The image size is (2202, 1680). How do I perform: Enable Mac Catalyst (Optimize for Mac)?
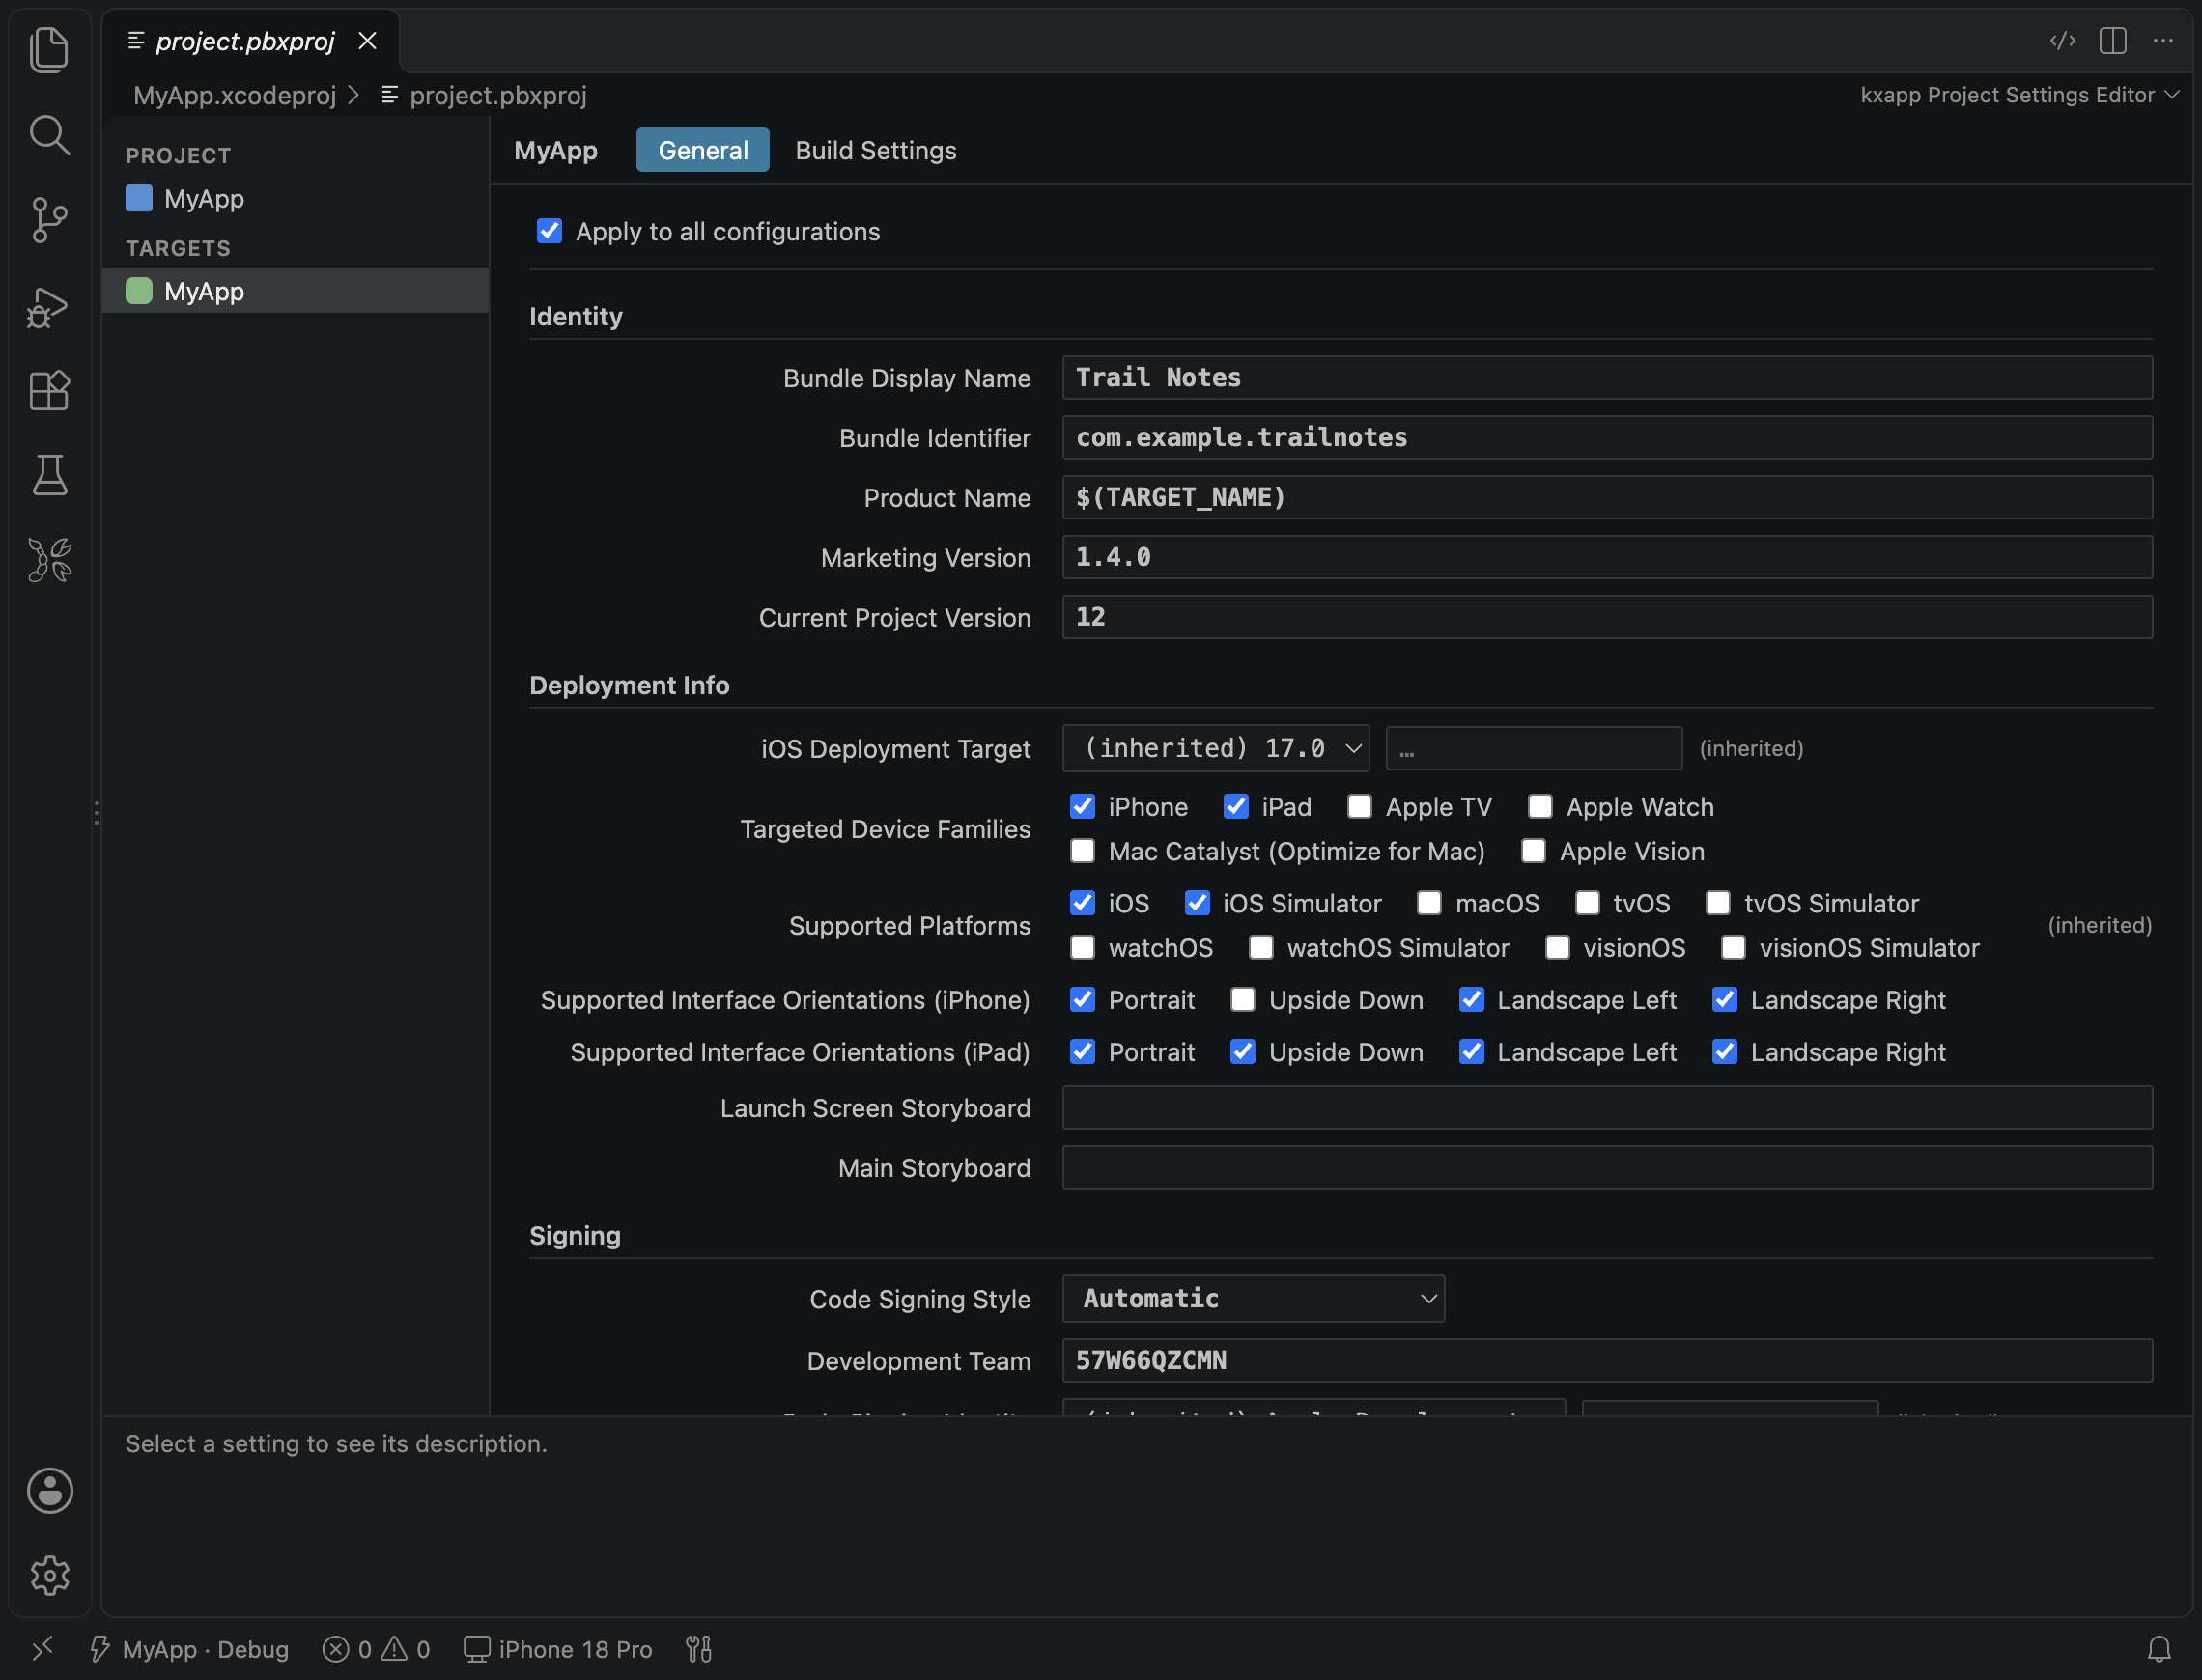1082,851
